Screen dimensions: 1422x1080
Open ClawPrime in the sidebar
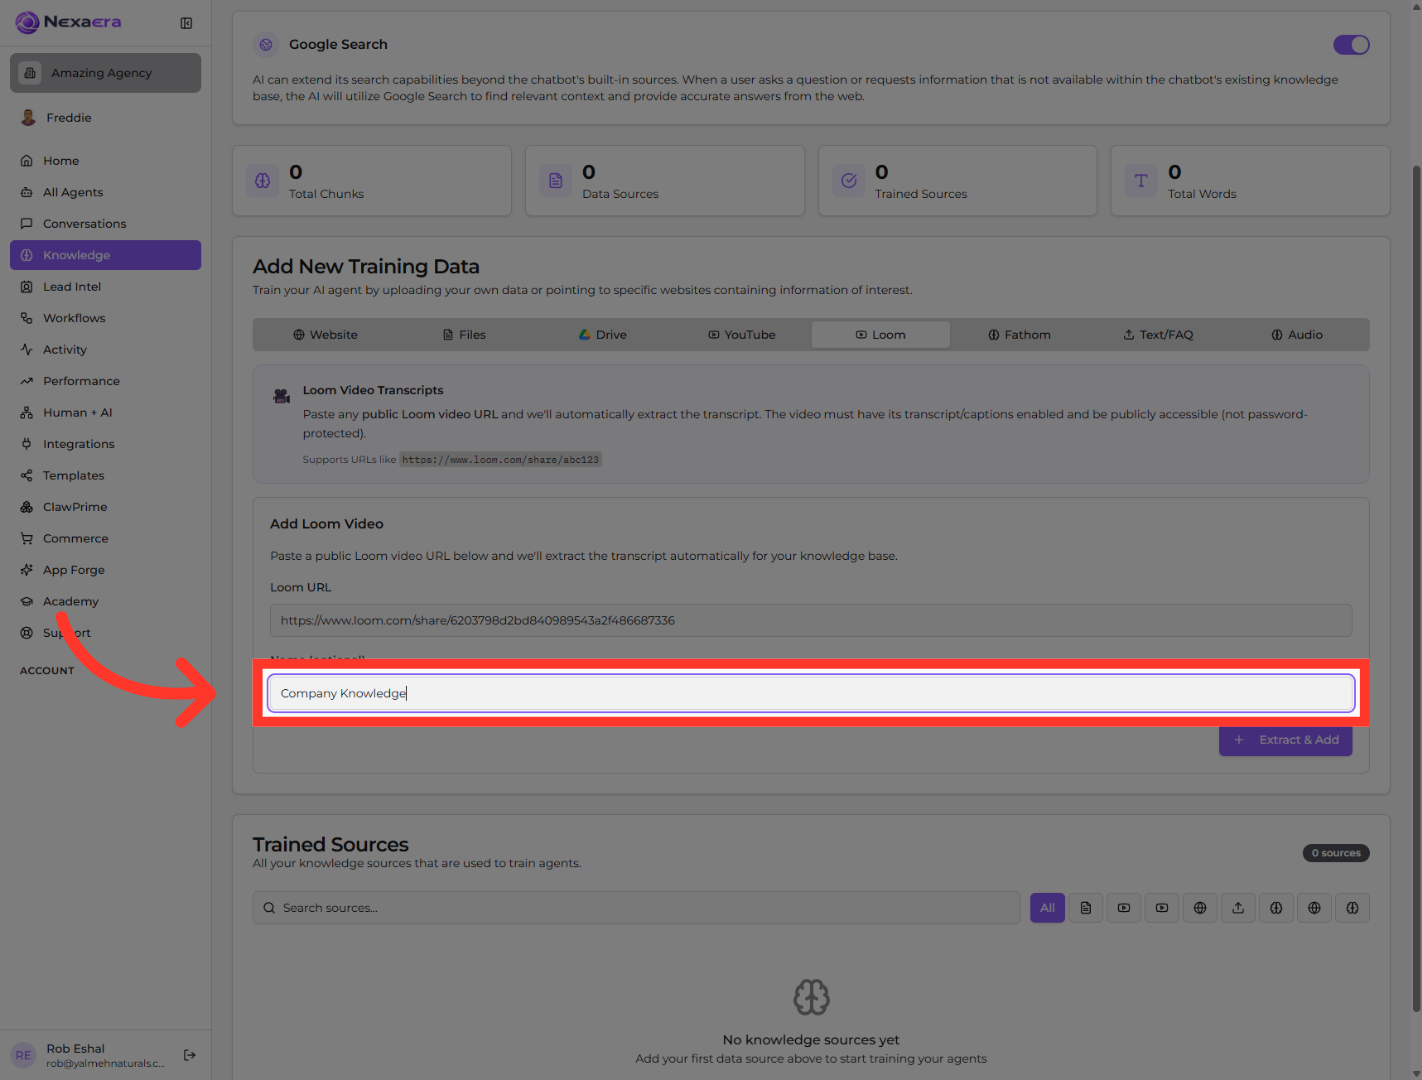click(105, 507)
